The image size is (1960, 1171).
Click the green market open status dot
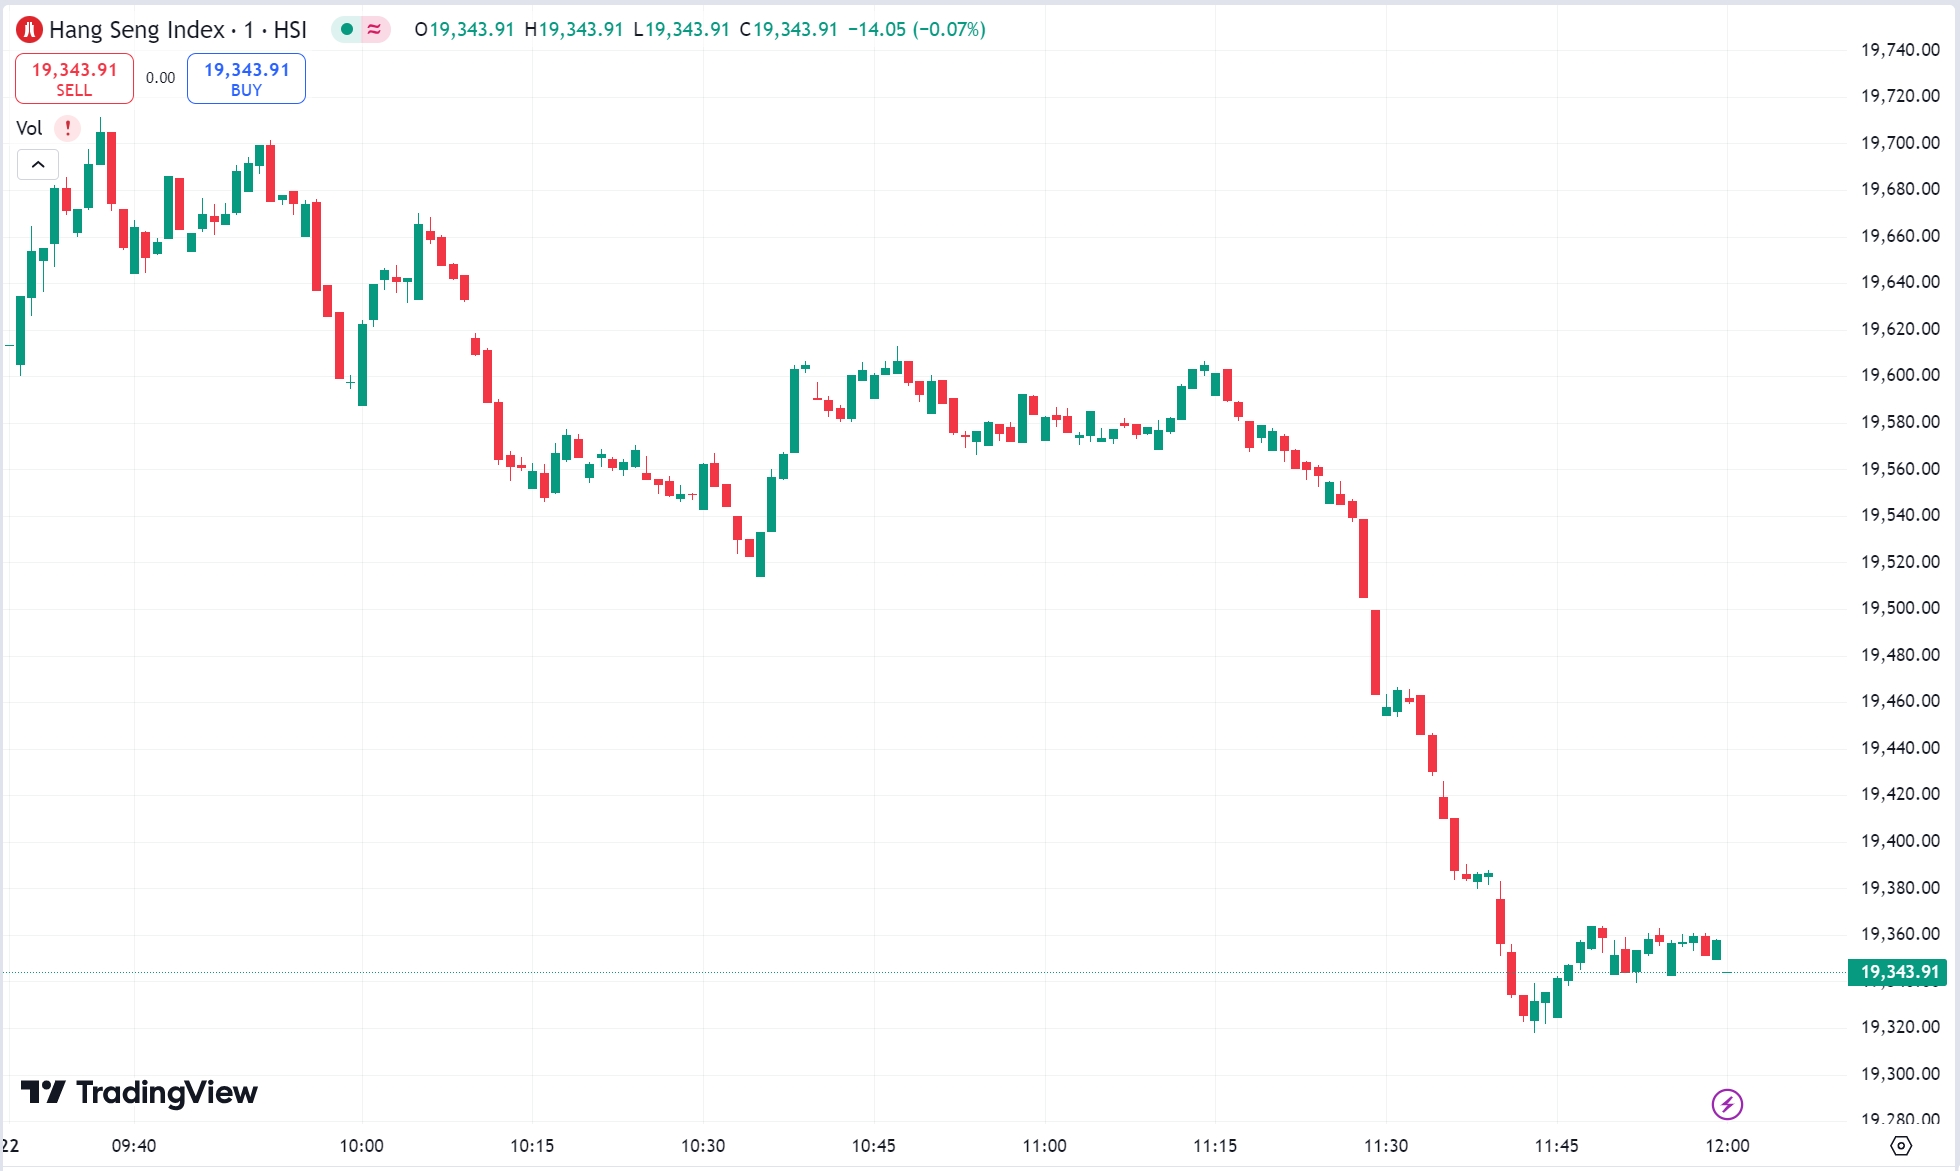[x=346, y=30]
